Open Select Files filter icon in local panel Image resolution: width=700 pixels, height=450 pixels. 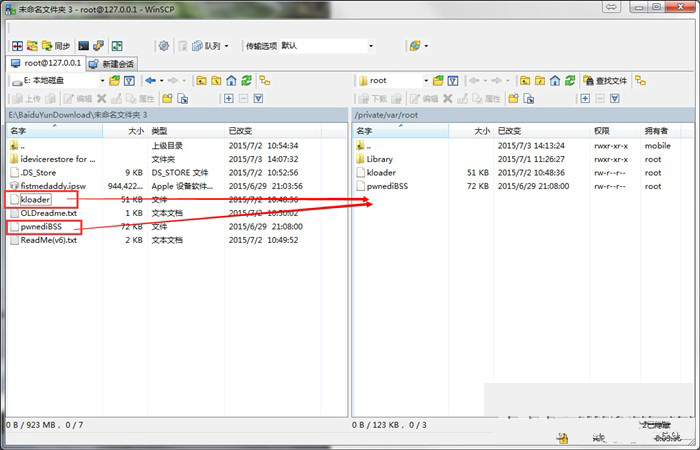point(258,98)
